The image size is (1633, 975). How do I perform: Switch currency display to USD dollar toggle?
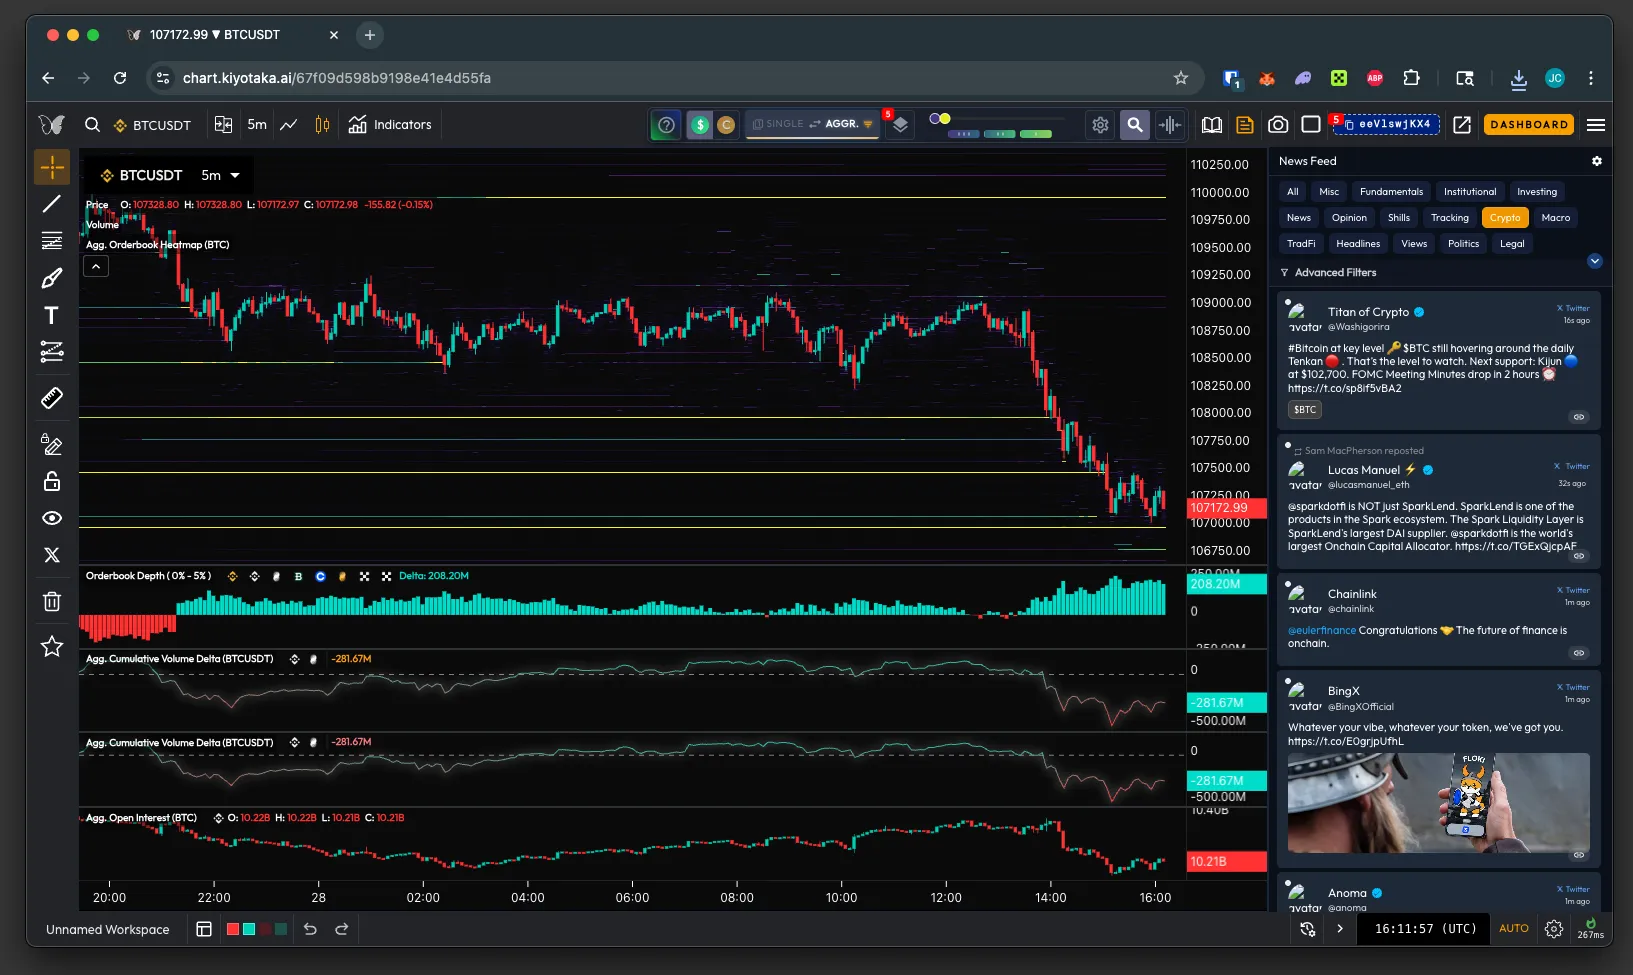click(x=699, y=125)
